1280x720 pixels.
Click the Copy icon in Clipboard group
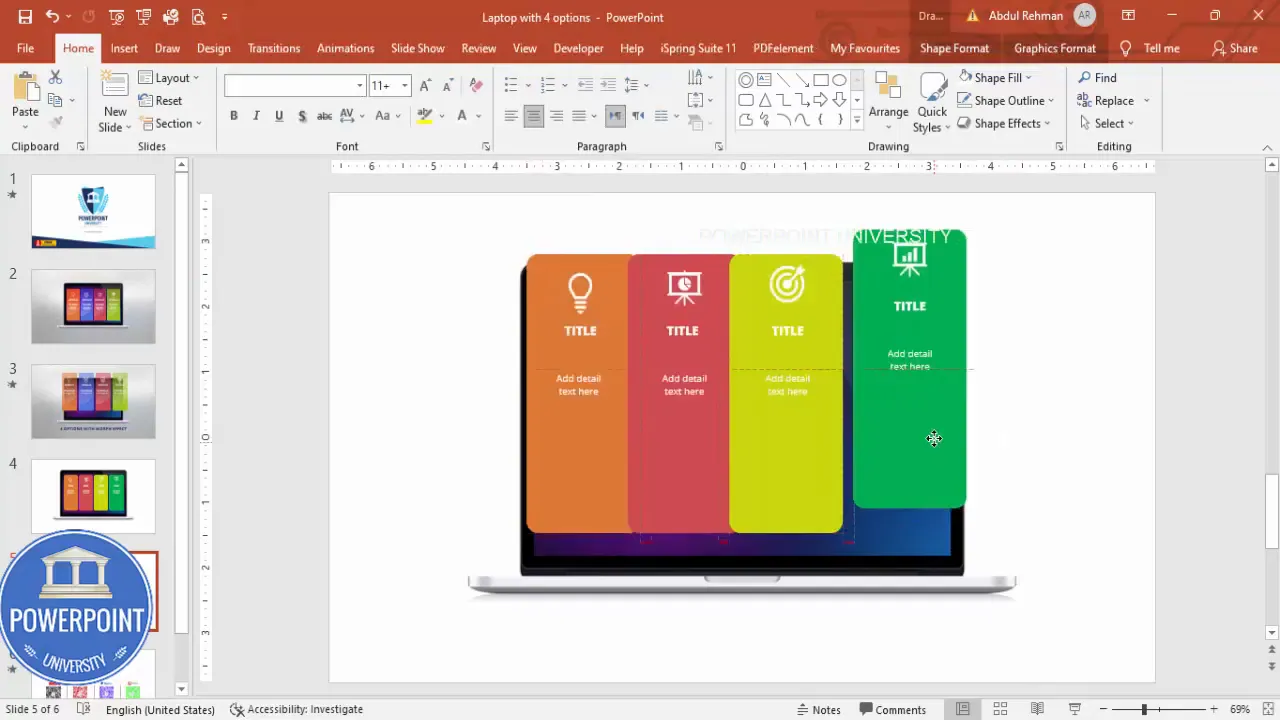point(55,100)
